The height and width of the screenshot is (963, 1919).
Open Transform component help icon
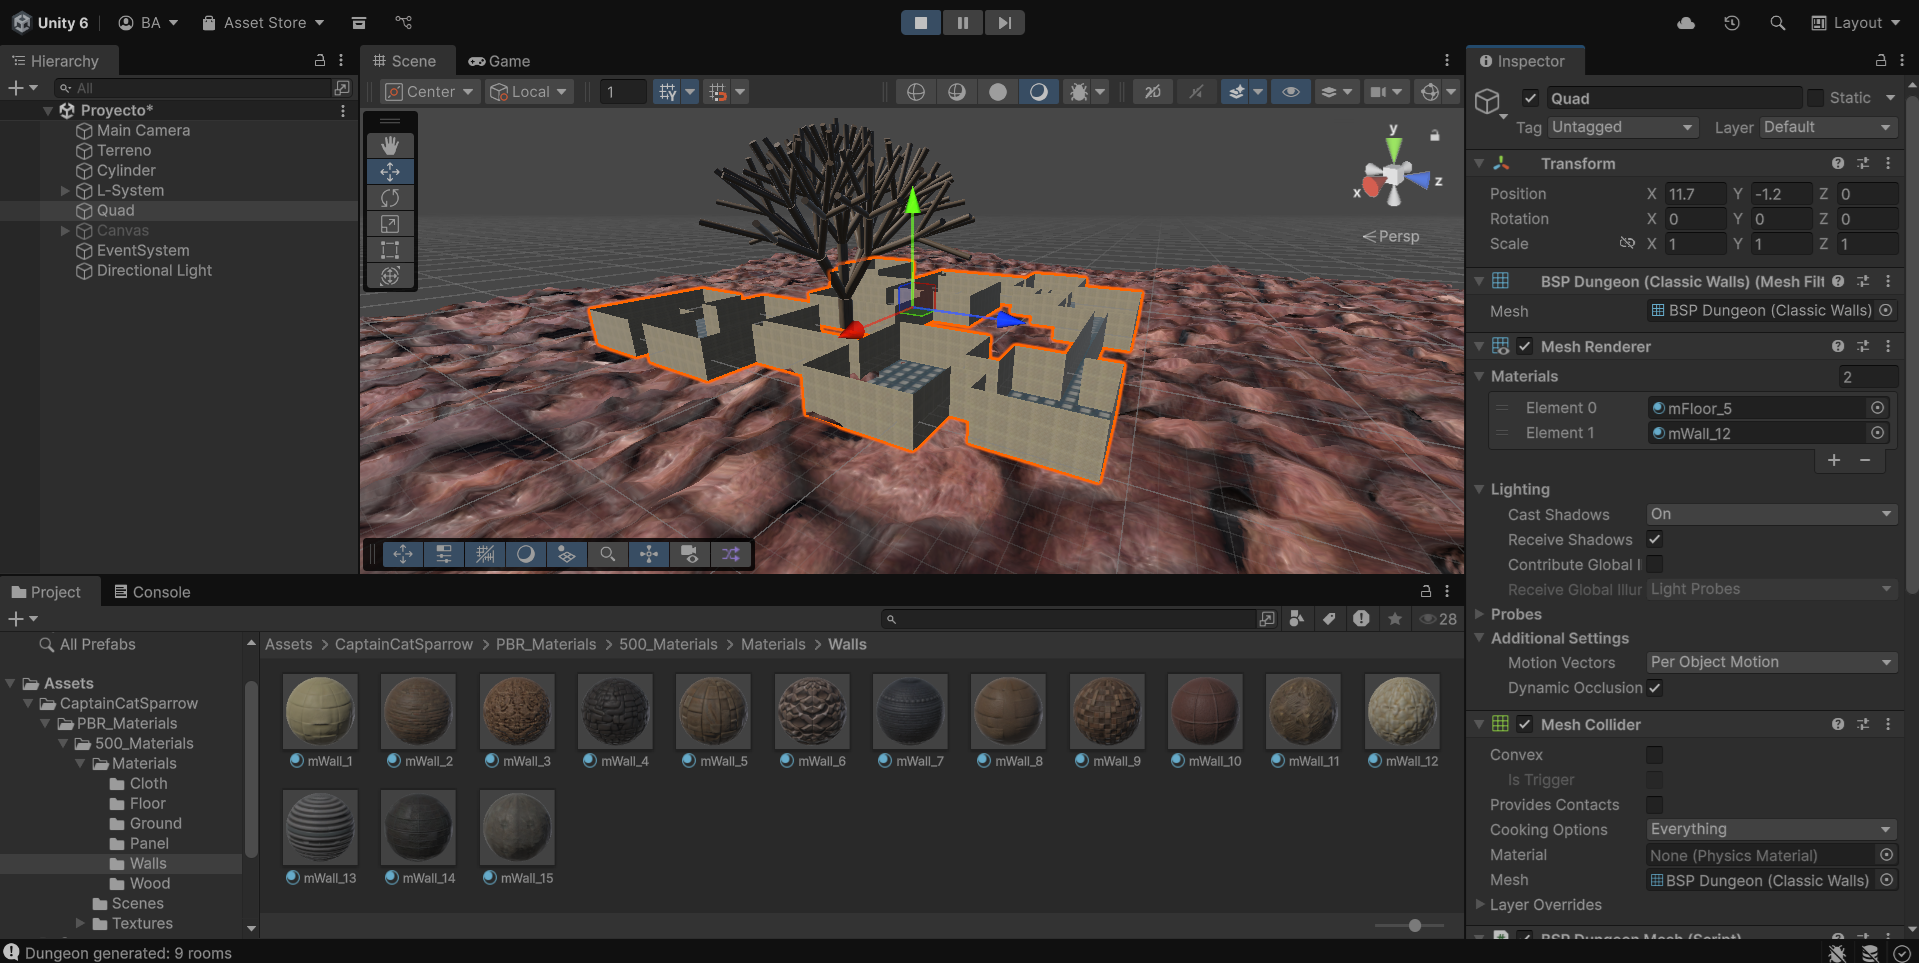(x=1838, y=163)
